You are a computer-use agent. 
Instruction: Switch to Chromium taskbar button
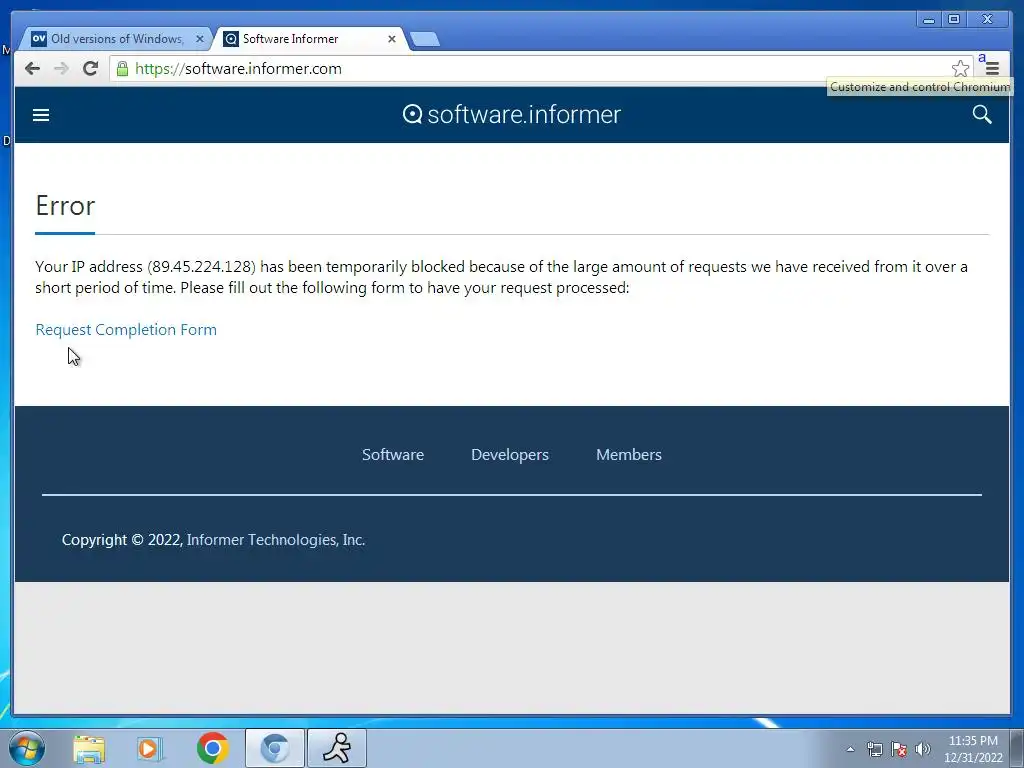tap(275, 748)
